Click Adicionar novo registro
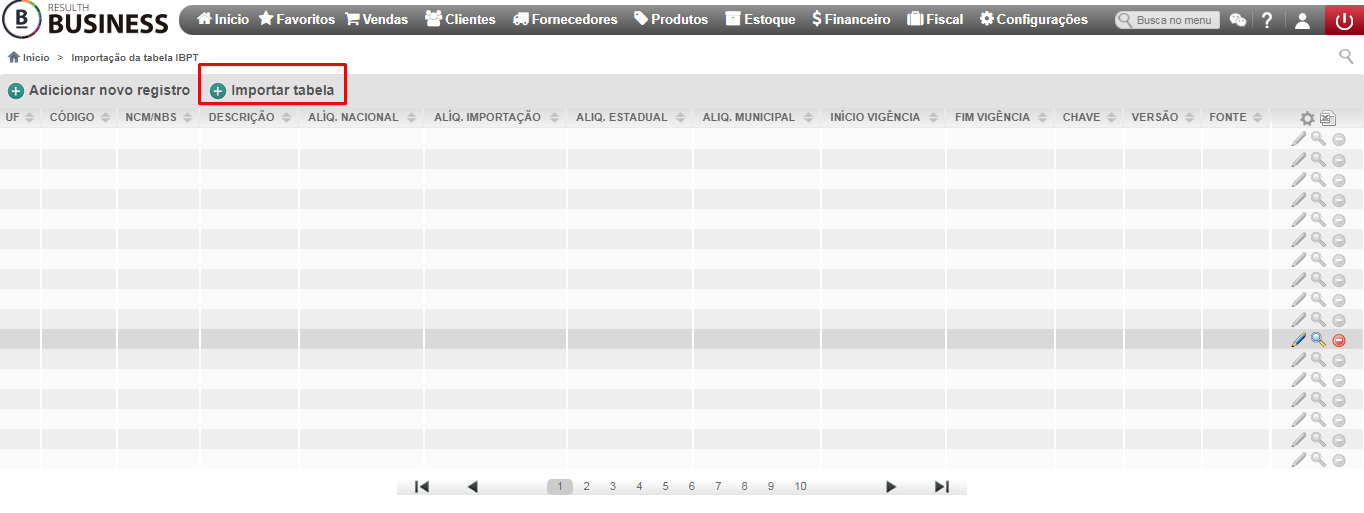This screenshot has height=513, width=1364. pyautogui.click(x=99, y=90)
